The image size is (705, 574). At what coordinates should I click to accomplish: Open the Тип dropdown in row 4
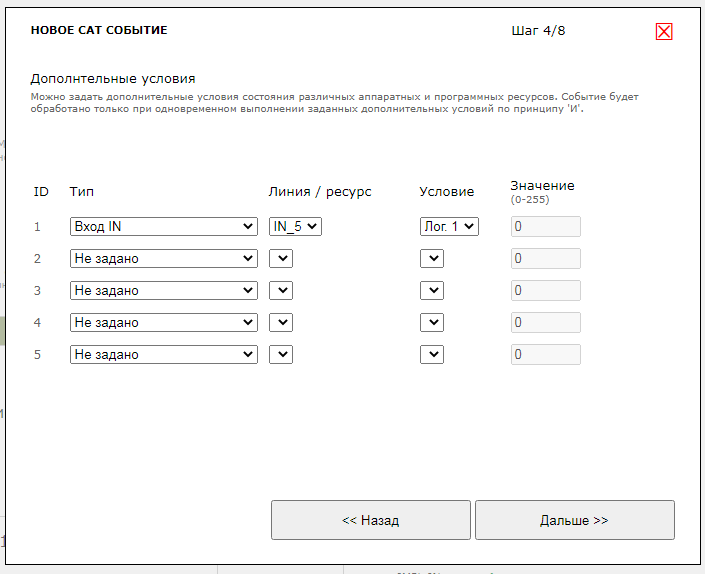pyautogui.click(x=164, y=323)
